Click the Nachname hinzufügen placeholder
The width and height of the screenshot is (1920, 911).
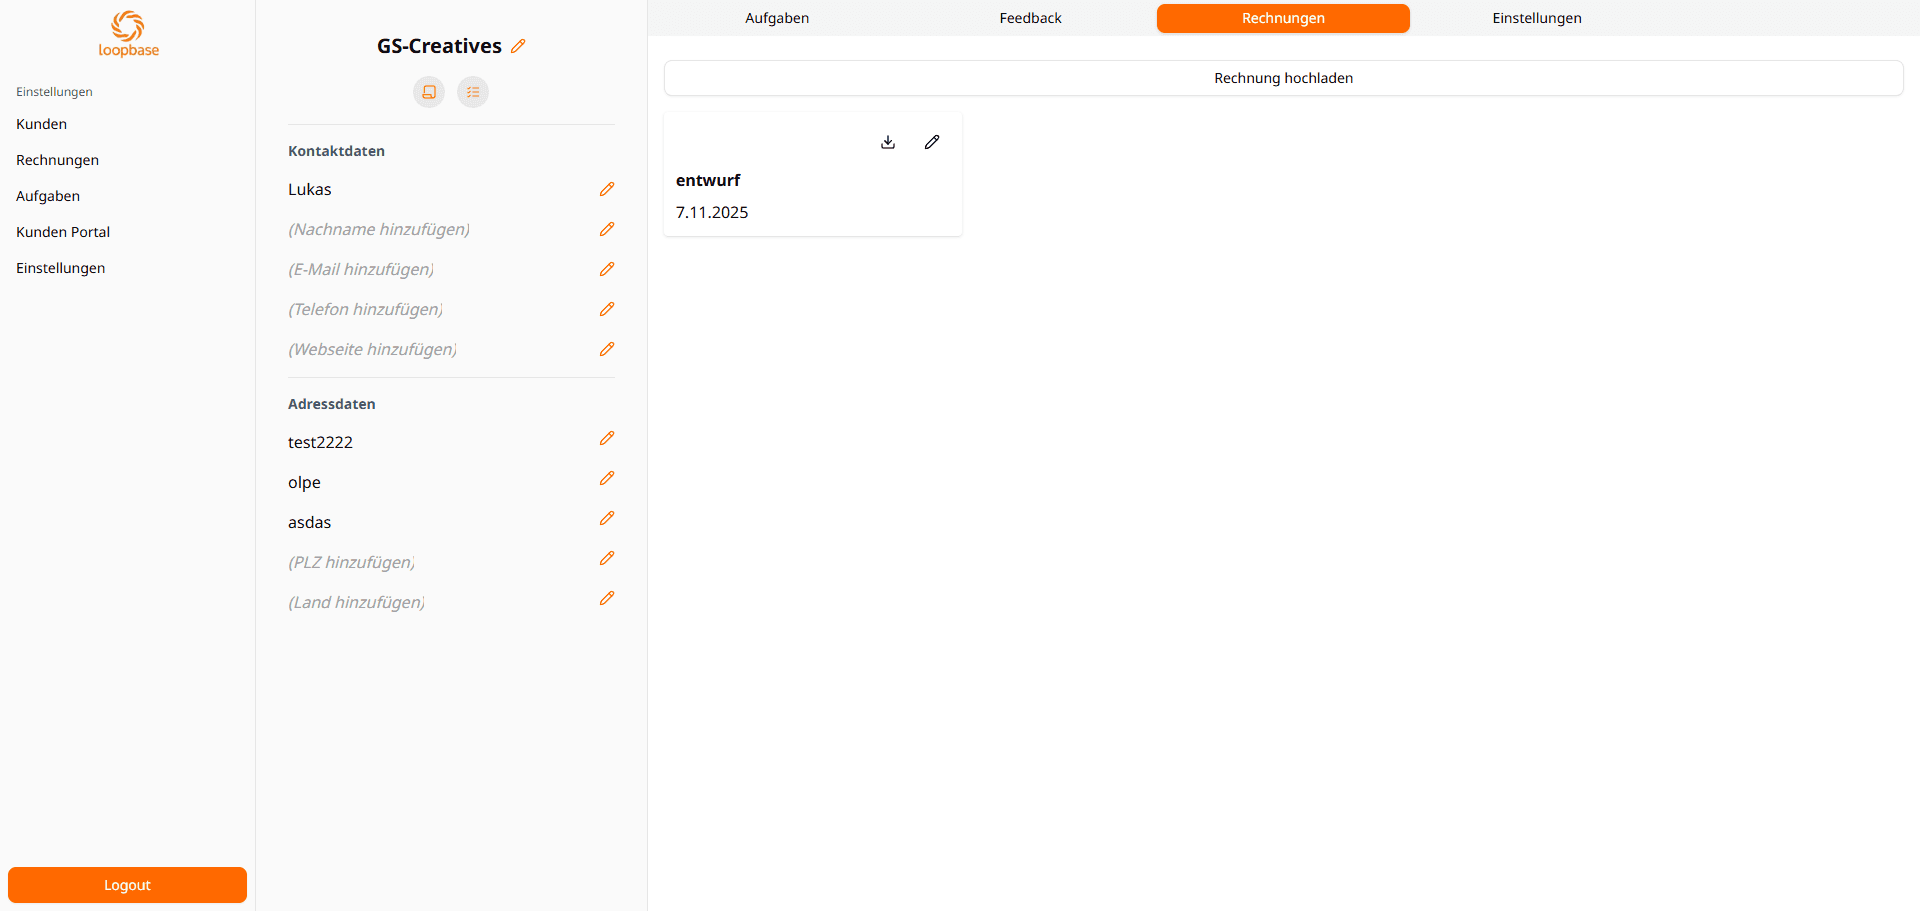pos(379,229)
